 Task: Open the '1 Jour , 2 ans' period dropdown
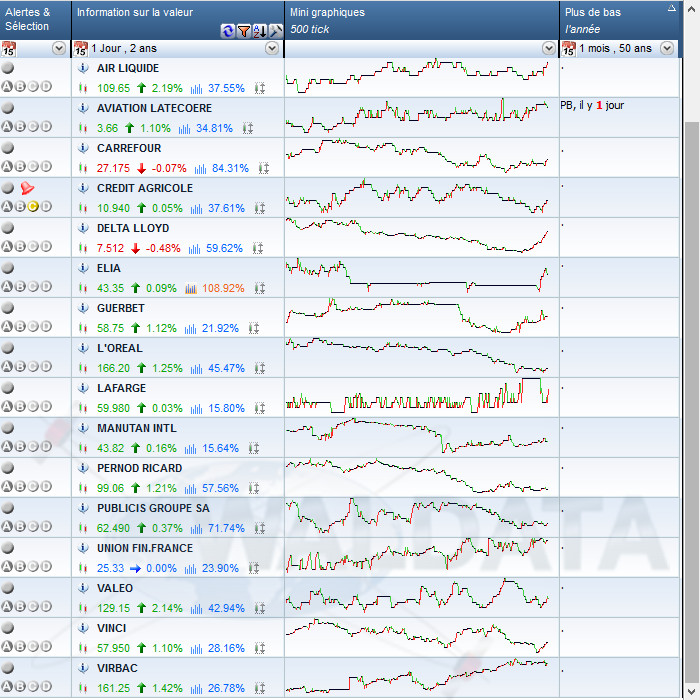(272, 48)
